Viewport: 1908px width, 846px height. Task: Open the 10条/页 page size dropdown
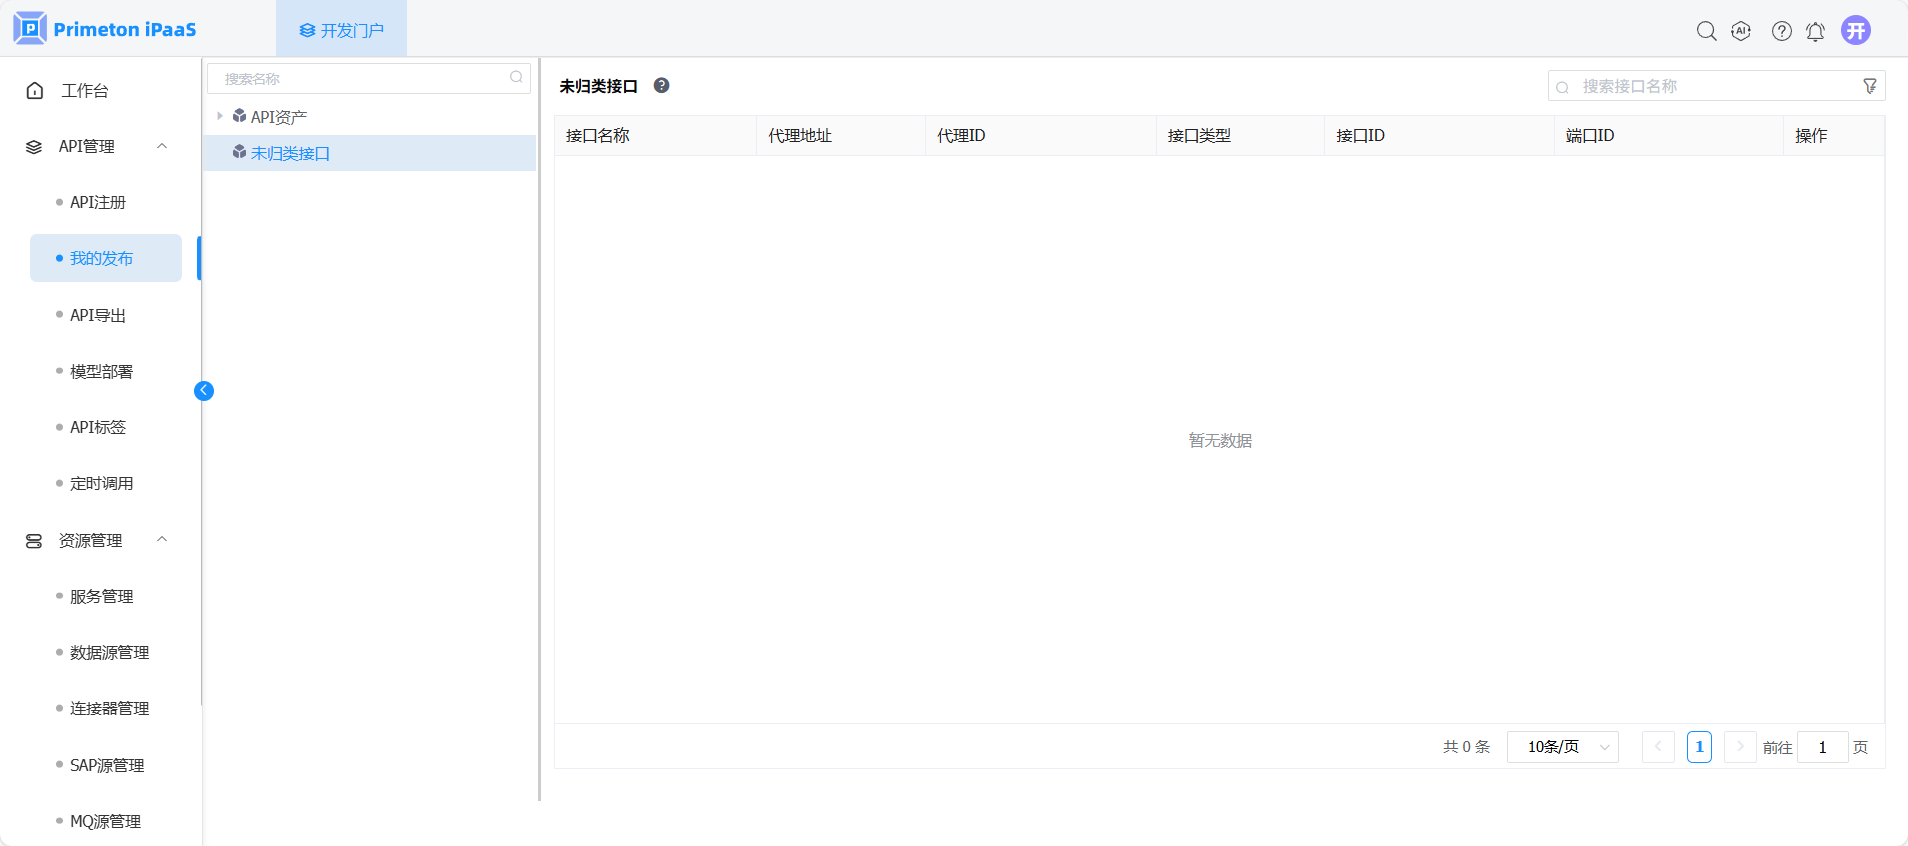[x=1562, y=747]
